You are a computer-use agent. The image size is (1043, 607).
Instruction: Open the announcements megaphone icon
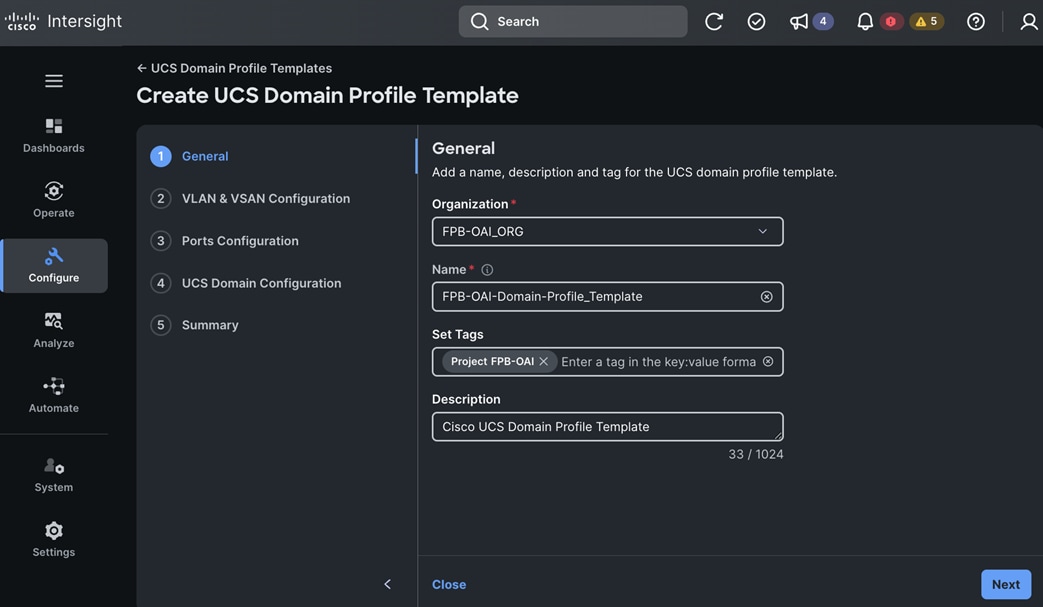[x=799, y=21]
